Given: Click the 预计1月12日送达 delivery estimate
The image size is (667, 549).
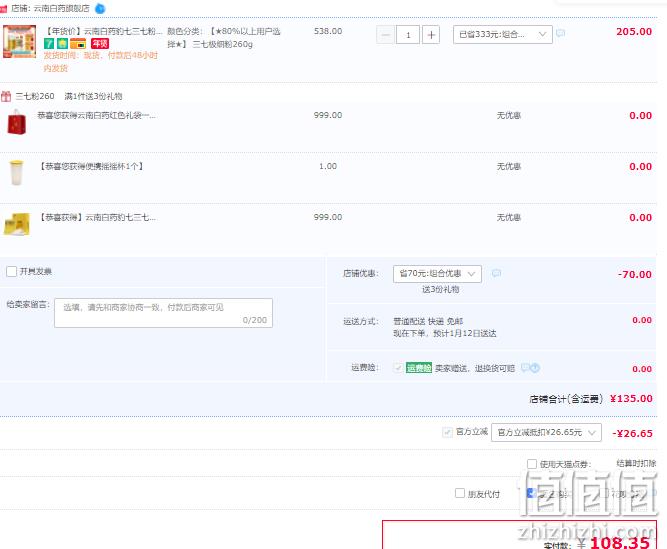Looking at the screenshot, I should click(x=465, y=333).
